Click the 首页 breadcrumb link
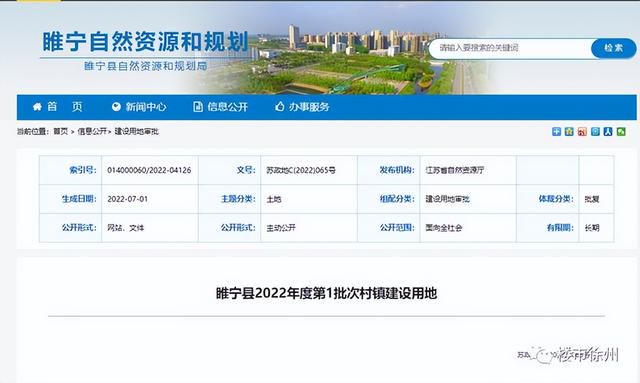This screenshot has height=383, width=640. [61, 131]
